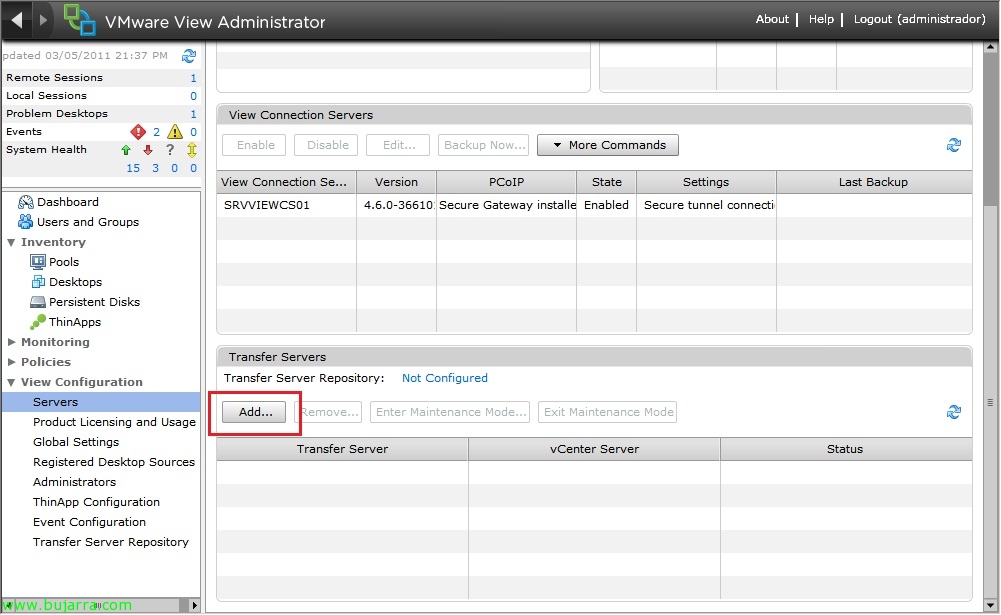Sort by the PCoIP column header
The width and height of the screenshot is (1001, 615).
[506, 183]
